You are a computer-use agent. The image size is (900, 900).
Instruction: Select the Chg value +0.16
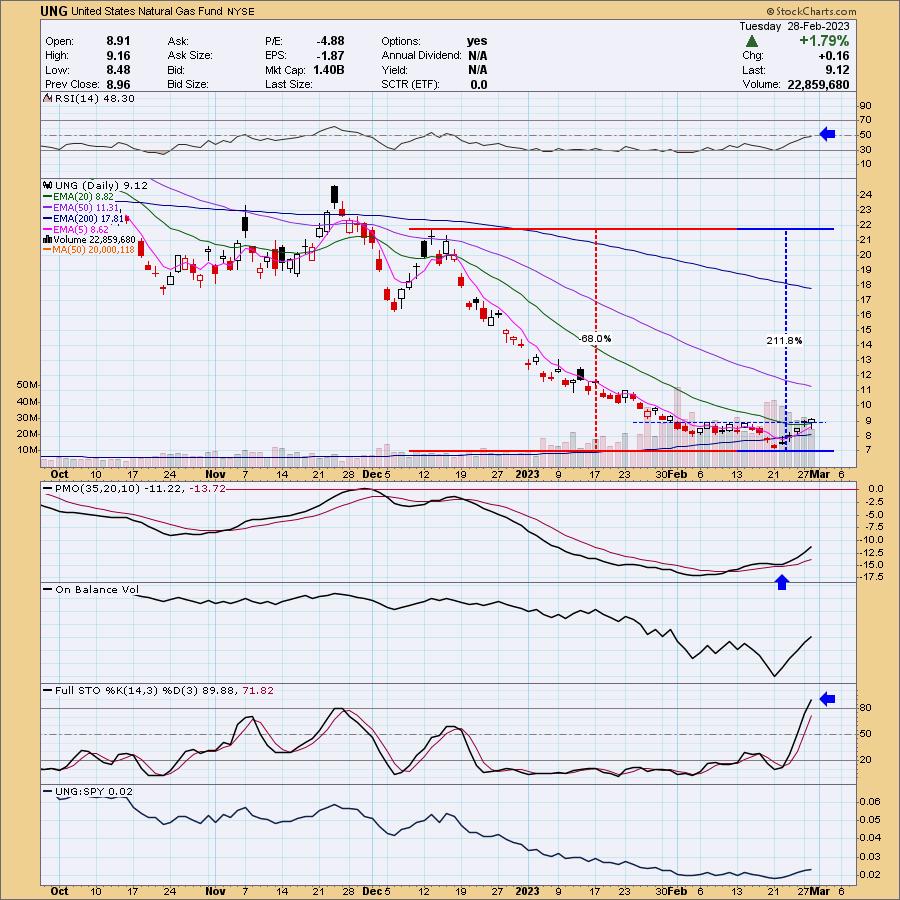(x=833, y=56)
